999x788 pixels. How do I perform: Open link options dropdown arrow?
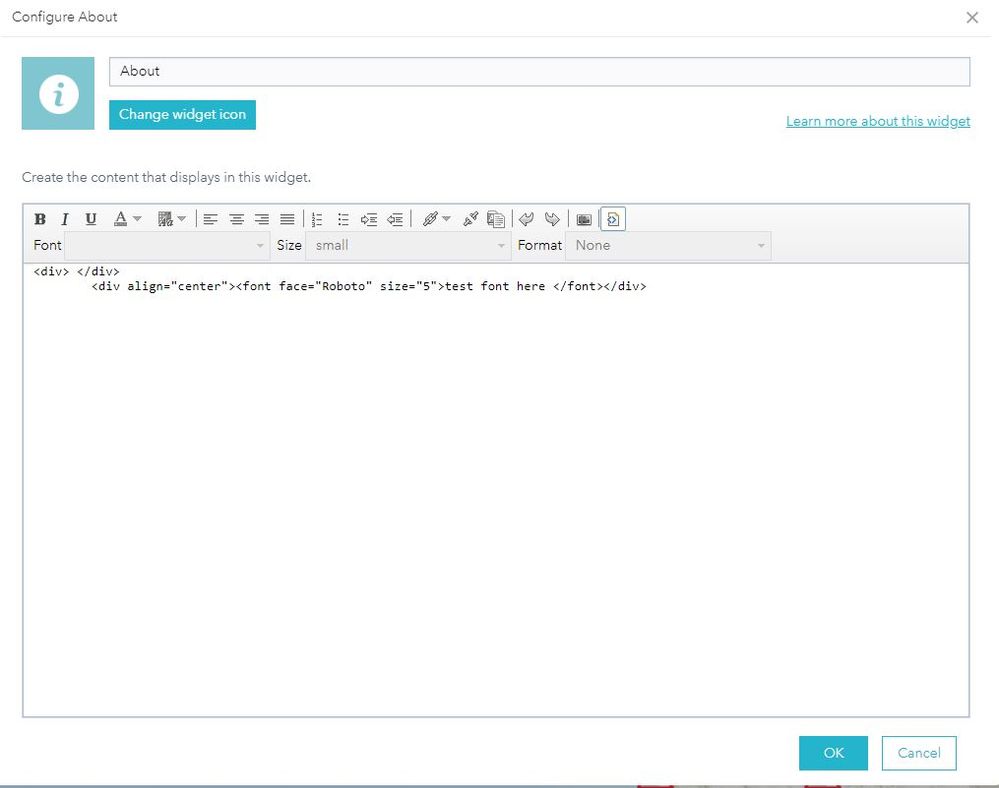(x=446, y=219)
